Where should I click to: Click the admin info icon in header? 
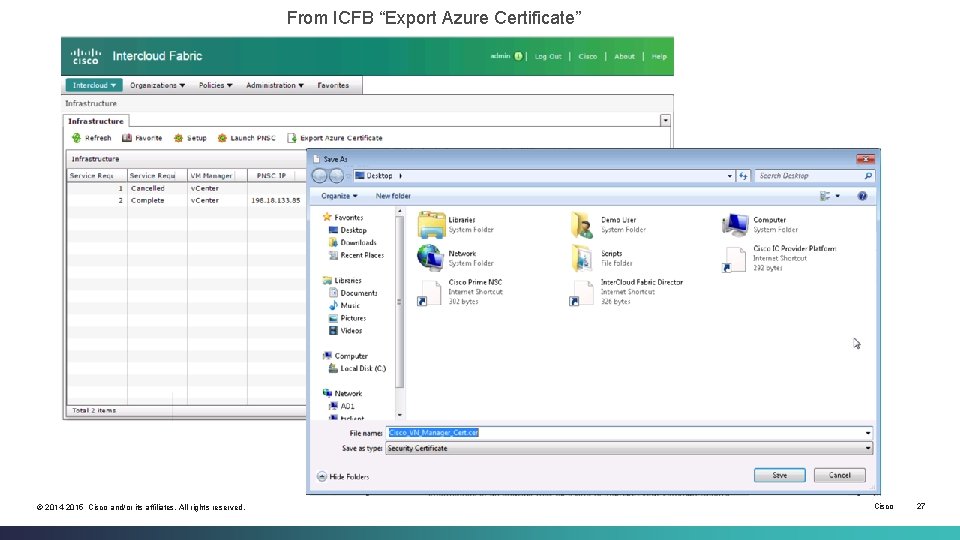[x=519, y=56]
